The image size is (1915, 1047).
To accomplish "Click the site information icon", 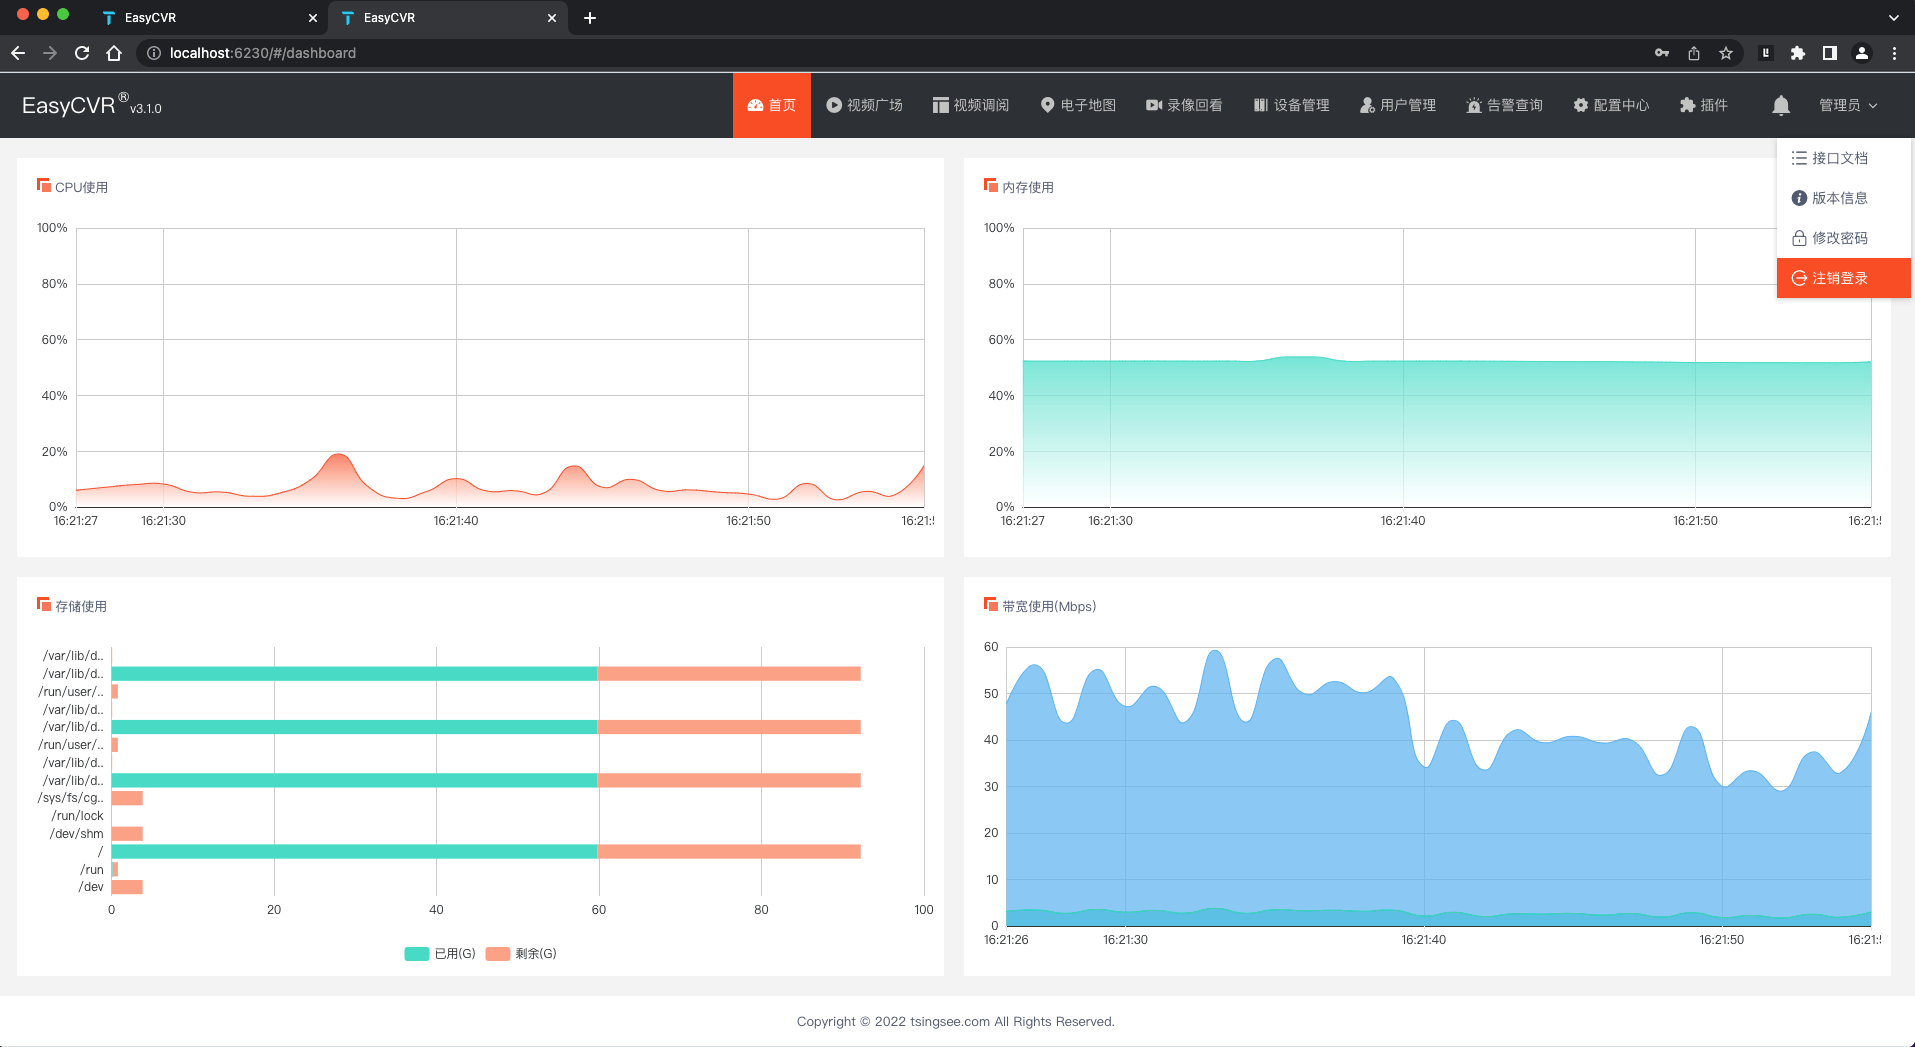I will point(154,53).
